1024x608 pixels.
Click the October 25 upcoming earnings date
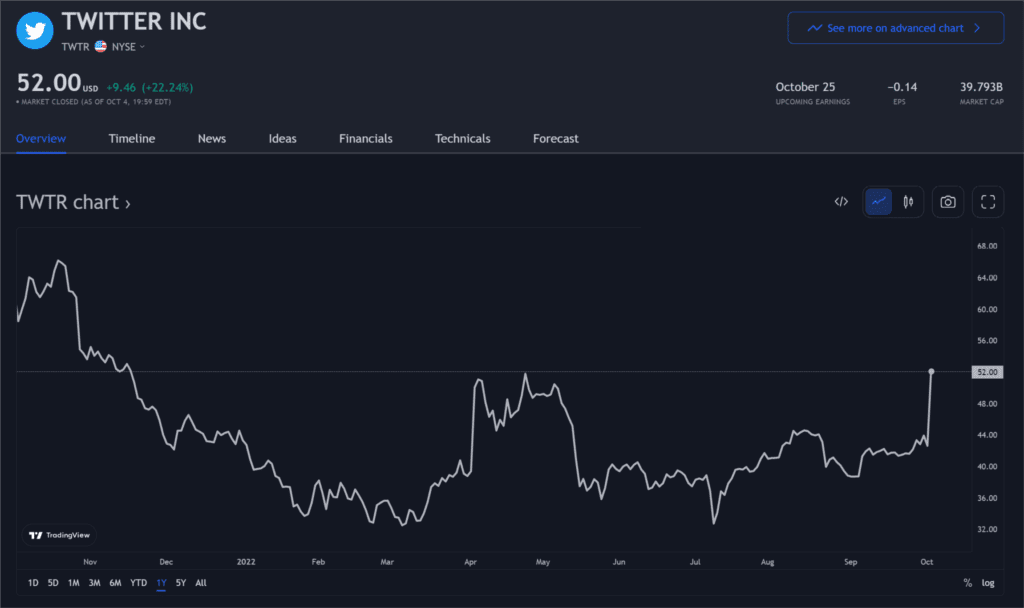coord(805,87)
